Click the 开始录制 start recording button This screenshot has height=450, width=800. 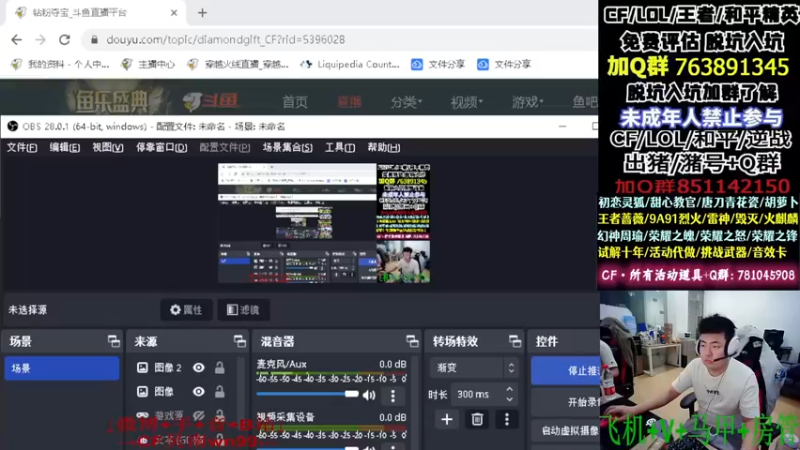tap(565, 402)
